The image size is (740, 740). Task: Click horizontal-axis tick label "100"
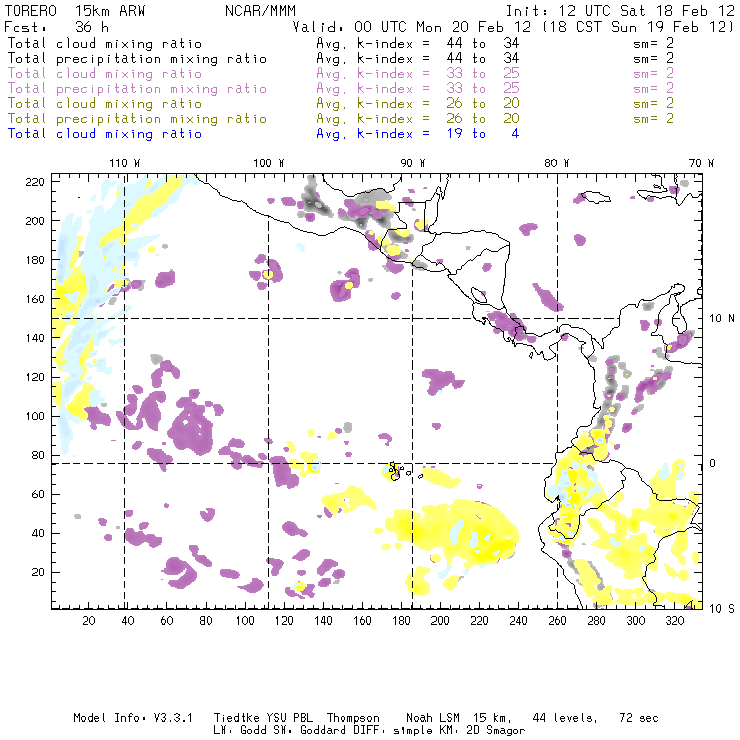245,621
